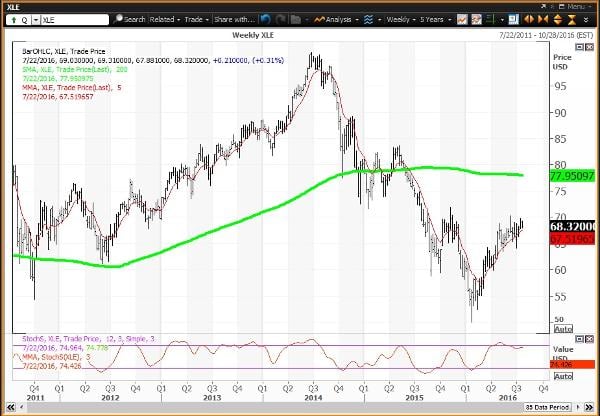The image size is (600, 416).
Task: Click the blue wavy lines chart-type icon
Action: coord(368,19)
